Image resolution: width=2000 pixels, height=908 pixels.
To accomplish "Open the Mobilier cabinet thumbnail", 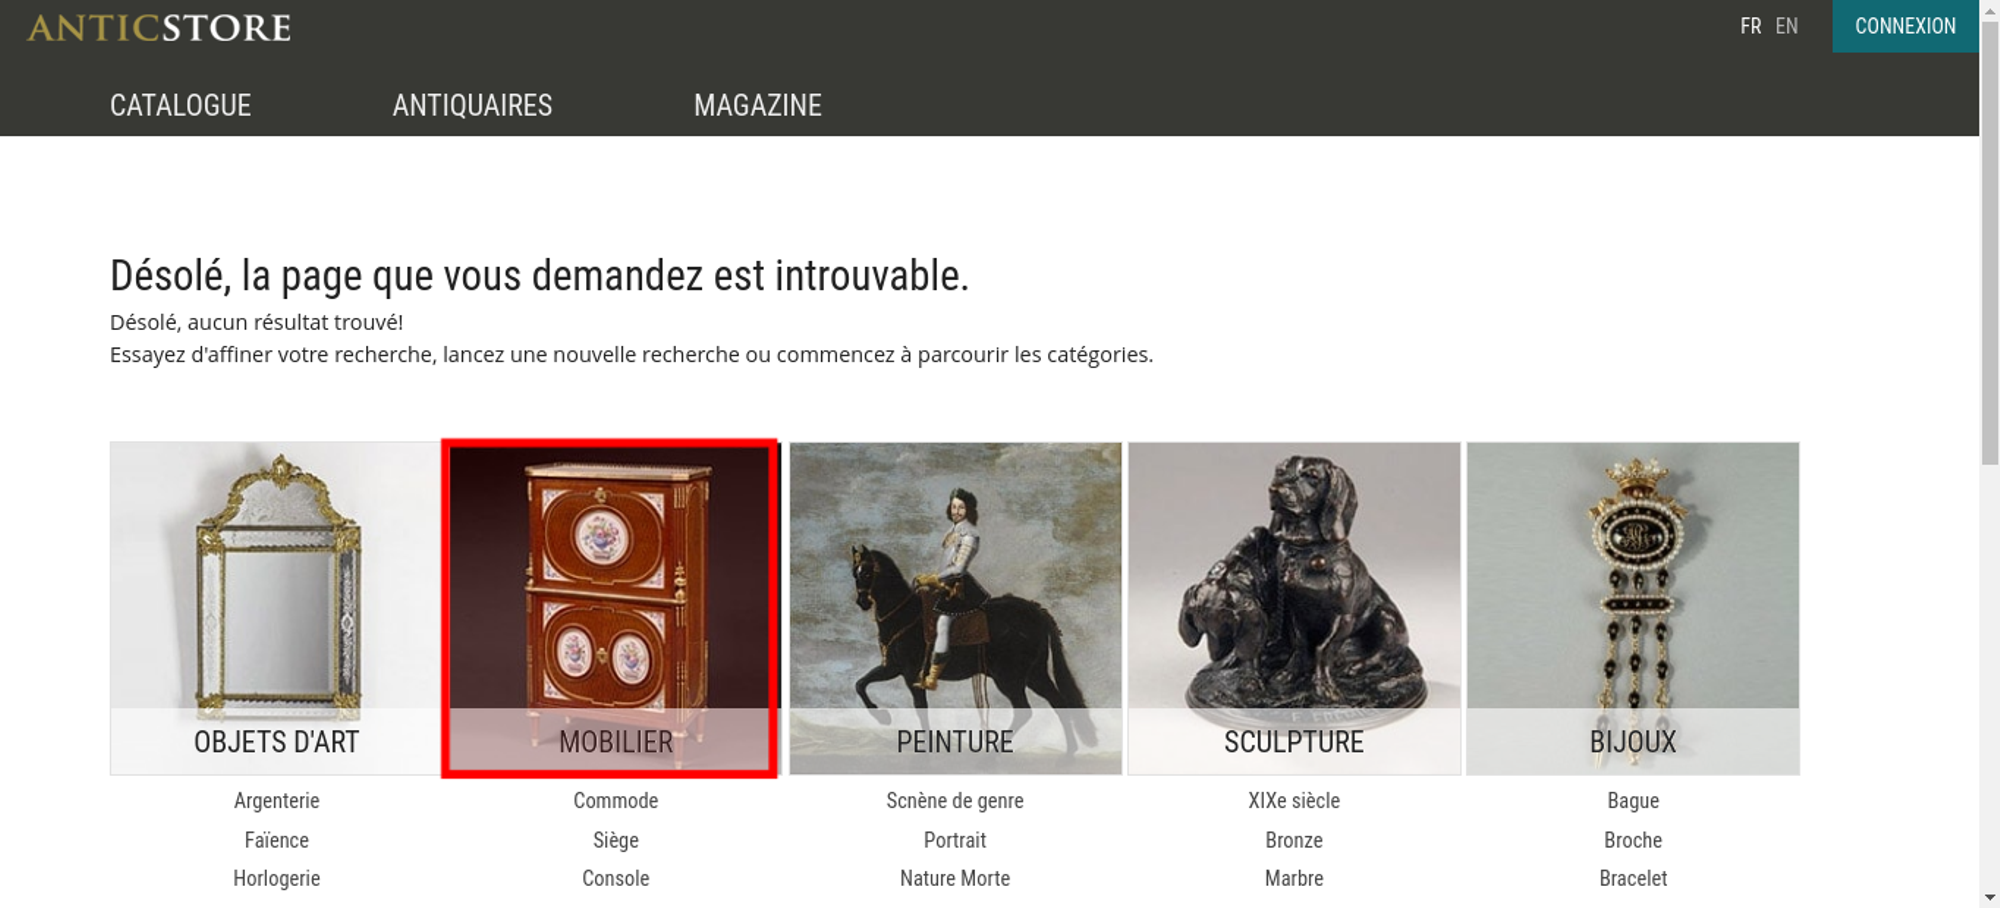I will [611, 608].
